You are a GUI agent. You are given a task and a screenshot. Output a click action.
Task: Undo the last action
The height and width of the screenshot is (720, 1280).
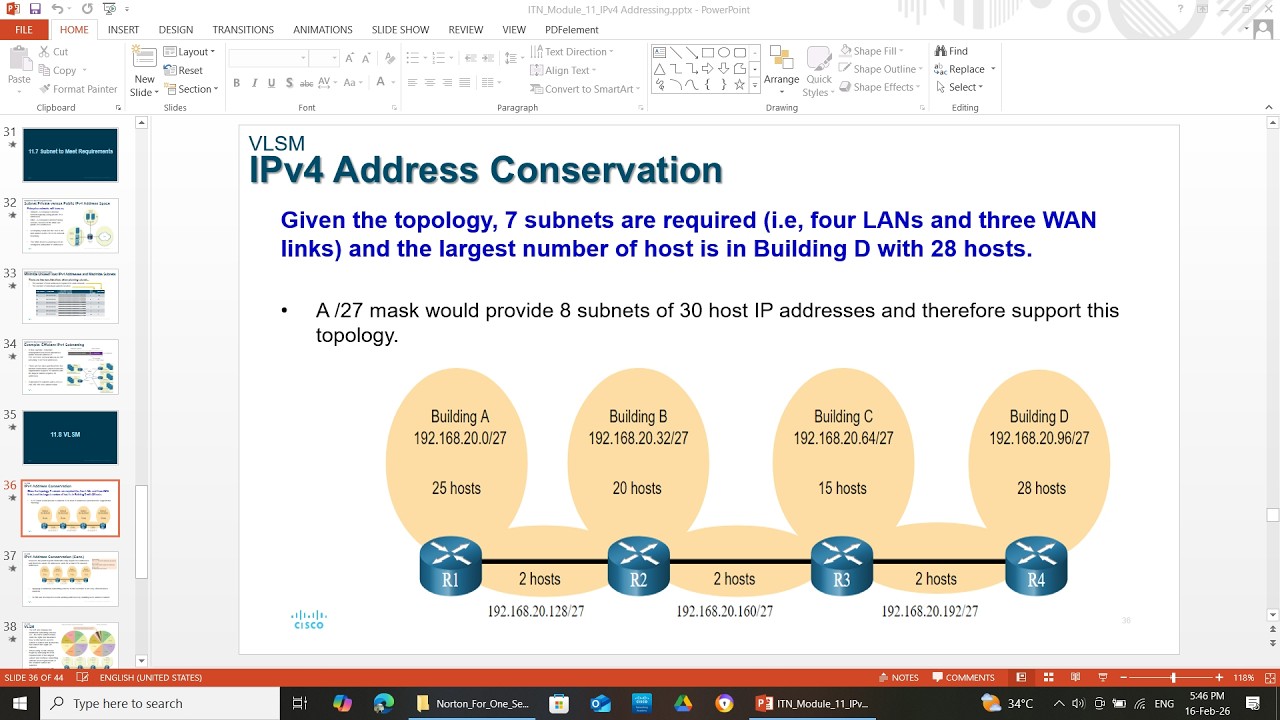pyautogui.click(x=58, y=9)
